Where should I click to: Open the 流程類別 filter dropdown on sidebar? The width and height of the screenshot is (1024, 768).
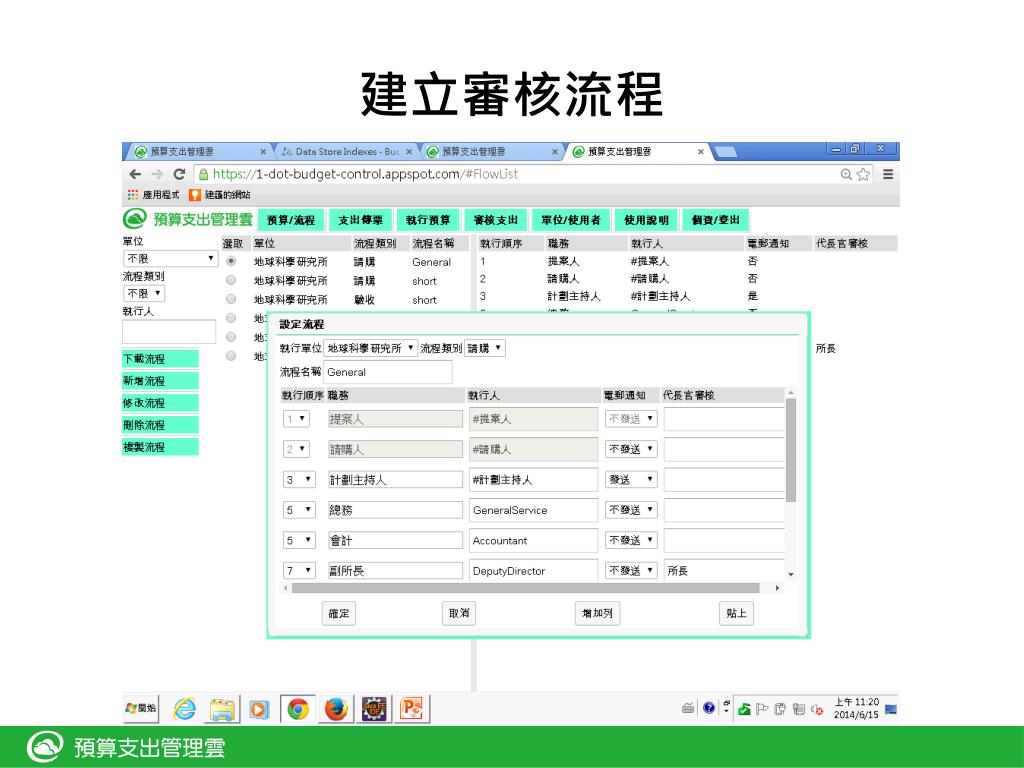[144, 293]
